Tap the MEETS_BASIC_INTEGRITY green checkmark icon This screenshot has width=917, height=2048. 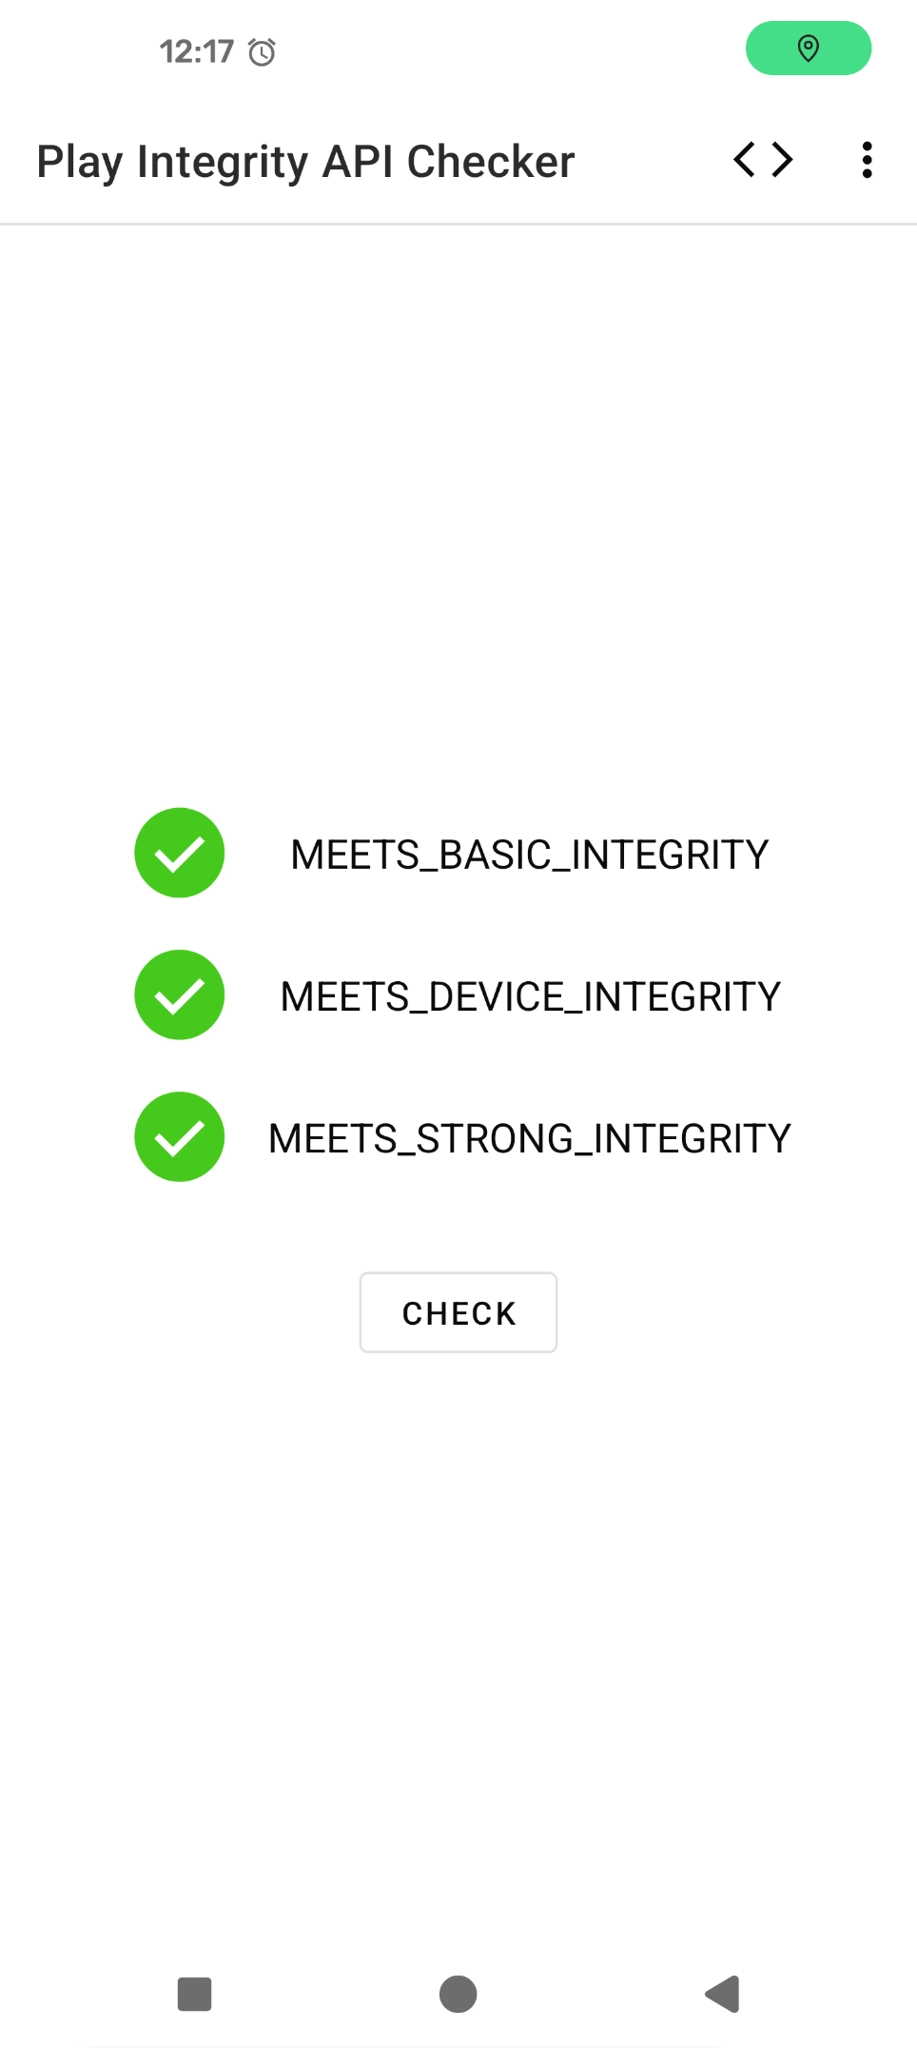pos(179,853)
